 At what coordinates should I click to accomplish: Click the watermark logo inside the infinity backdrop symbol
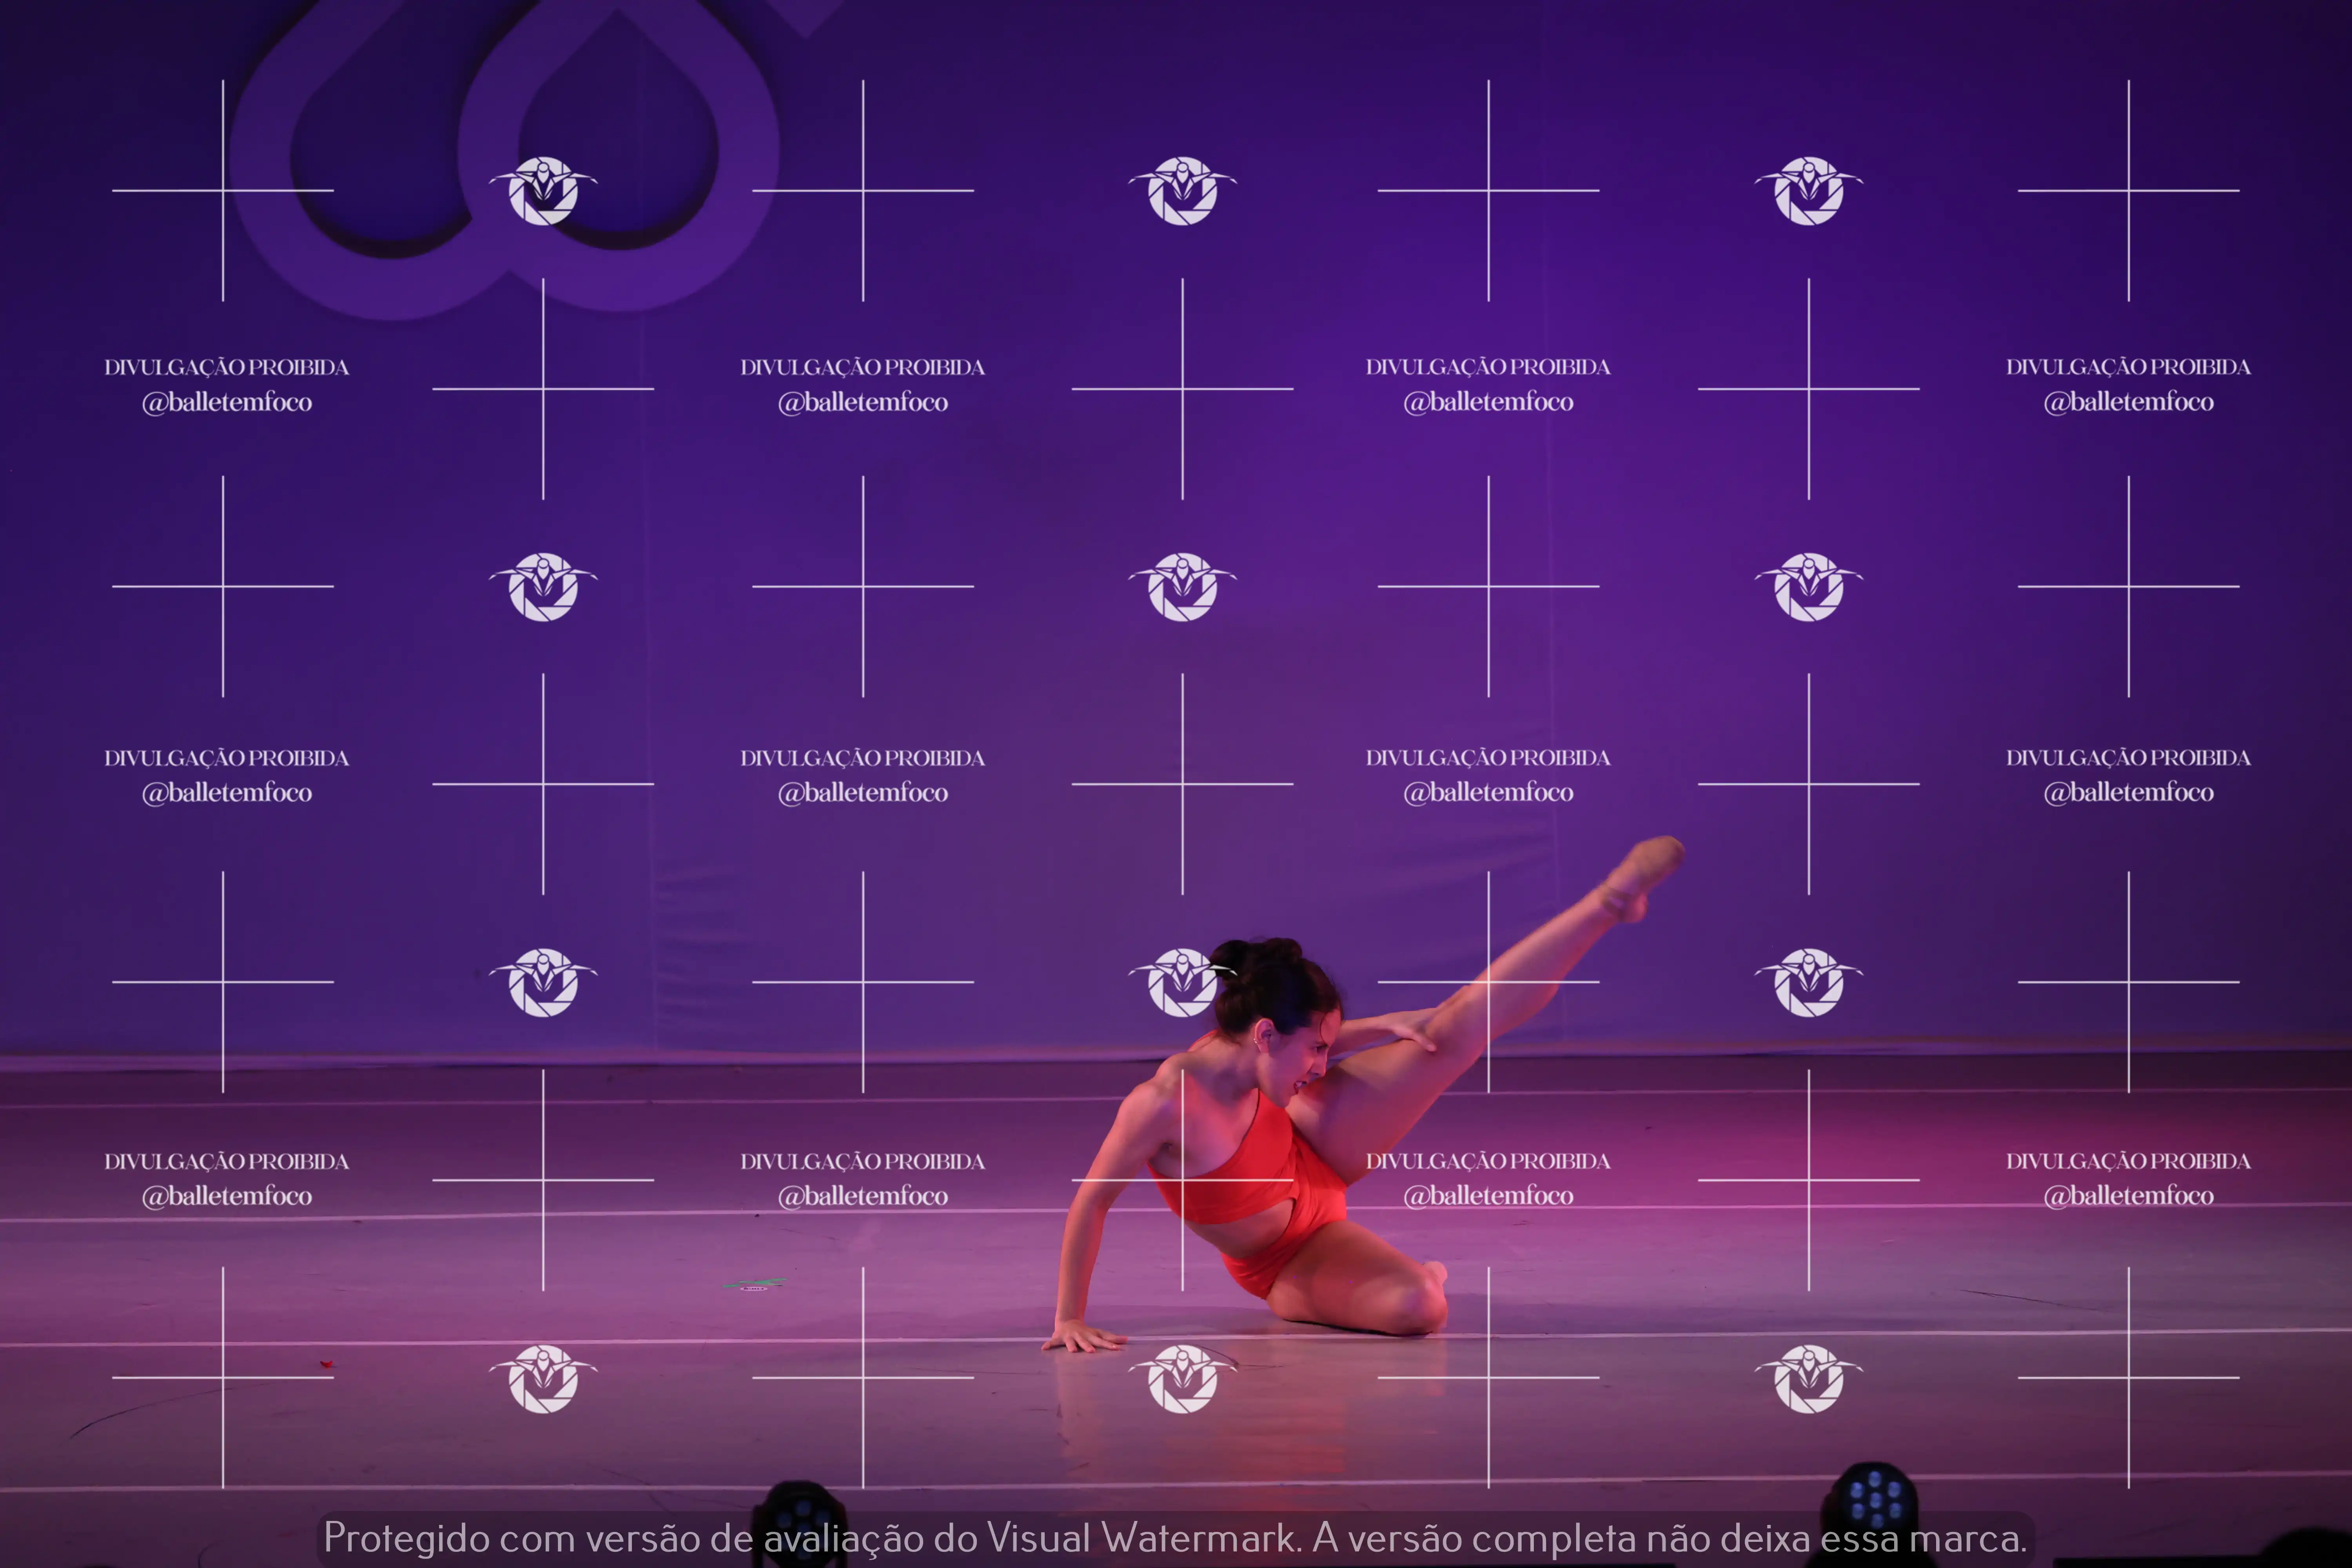point(543,190)
